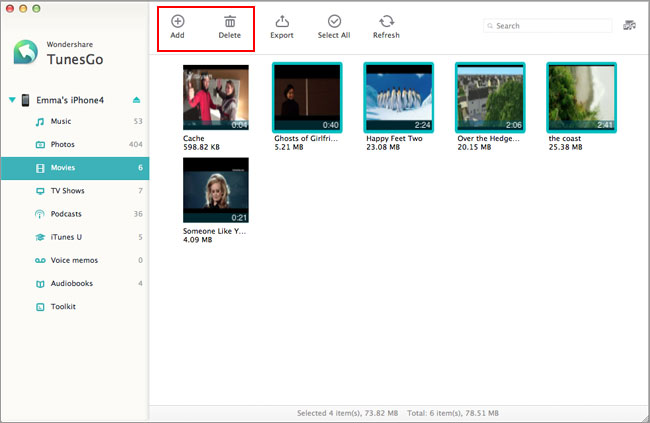Select Emma's iPhone4 device name
The height and width of the screenshot is (423, 650).
pos(70,100)
